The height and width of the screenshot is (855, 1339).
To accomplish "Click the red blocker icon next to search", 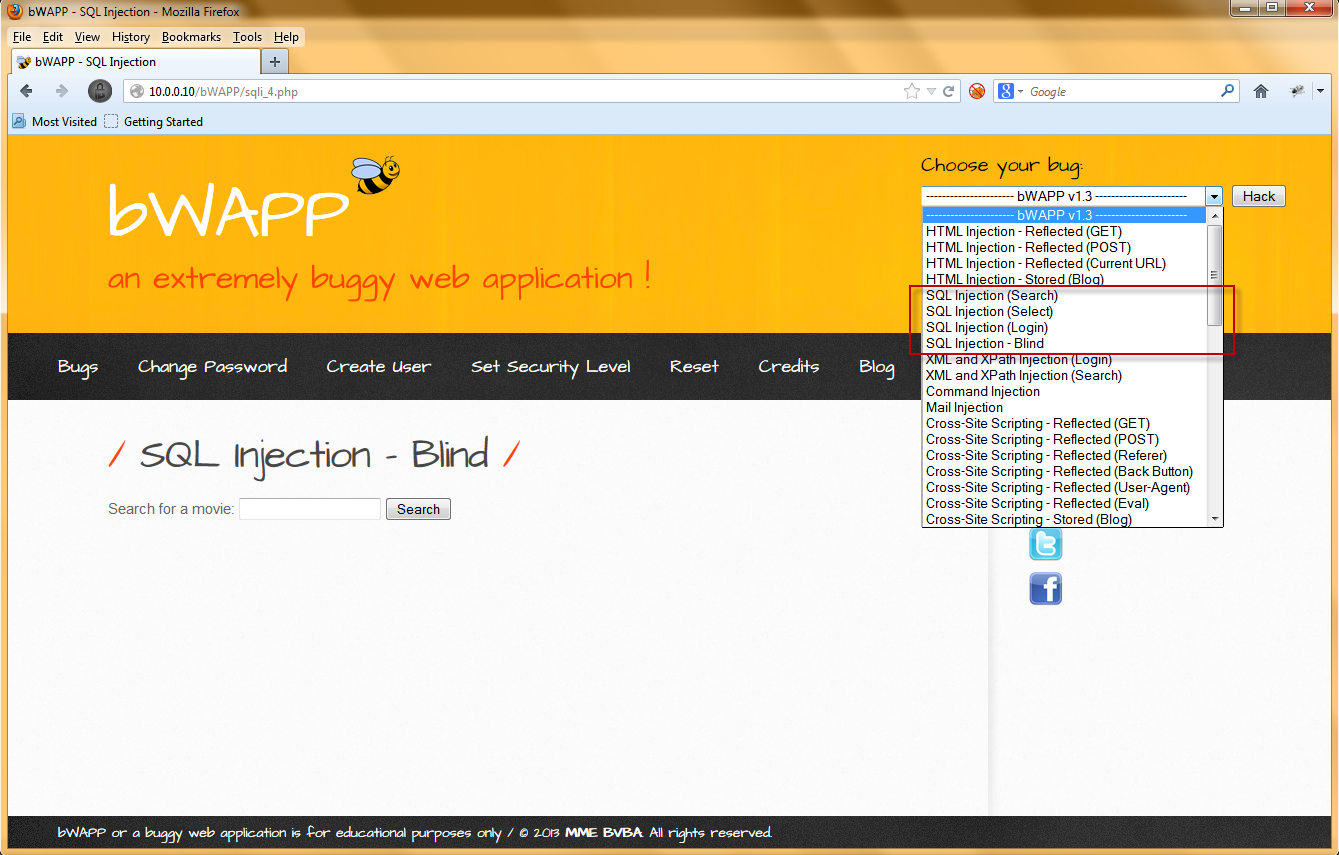I will click(x=977, y=91).
